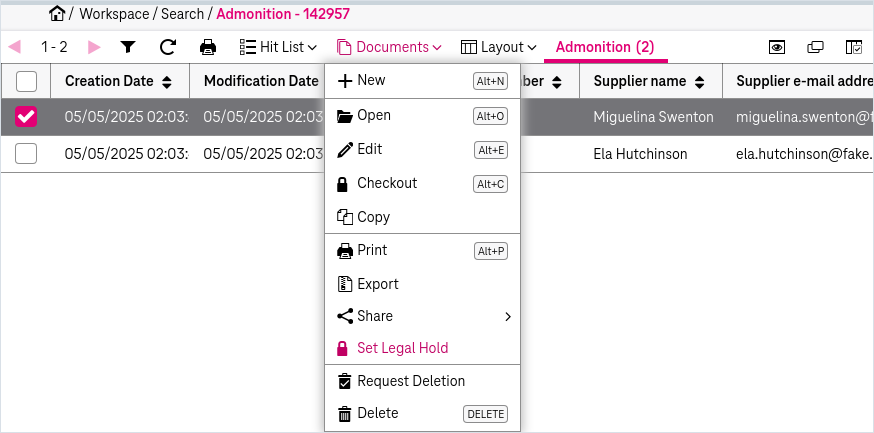Check the Ela Hutchinson row checkbox
Viewport: 874px width, 433px height.
point(26,153)
